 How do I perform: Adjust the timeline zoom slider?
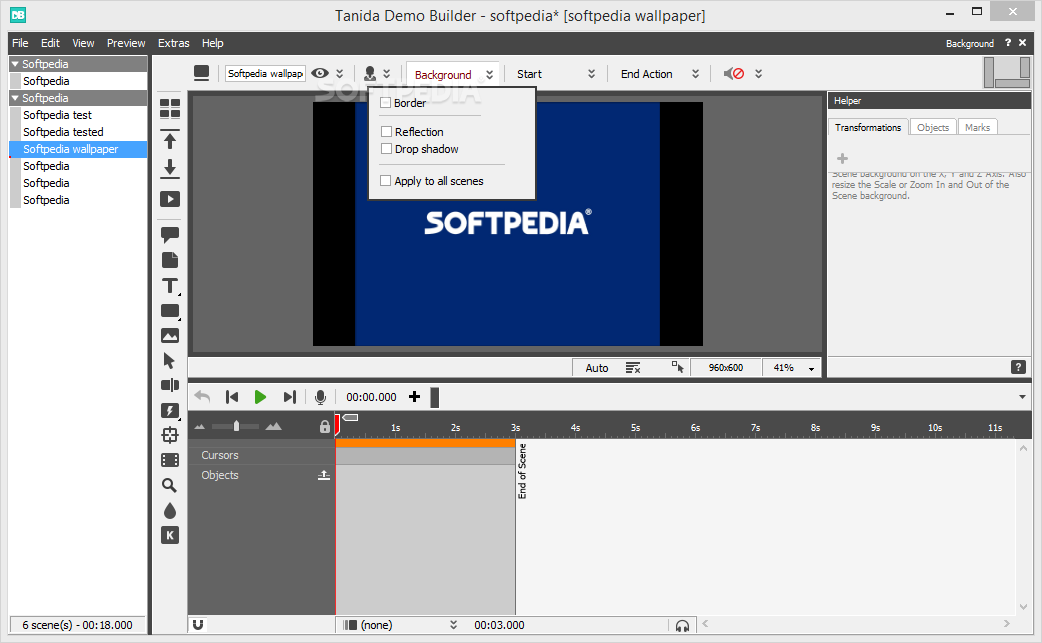tap(237, 426)
